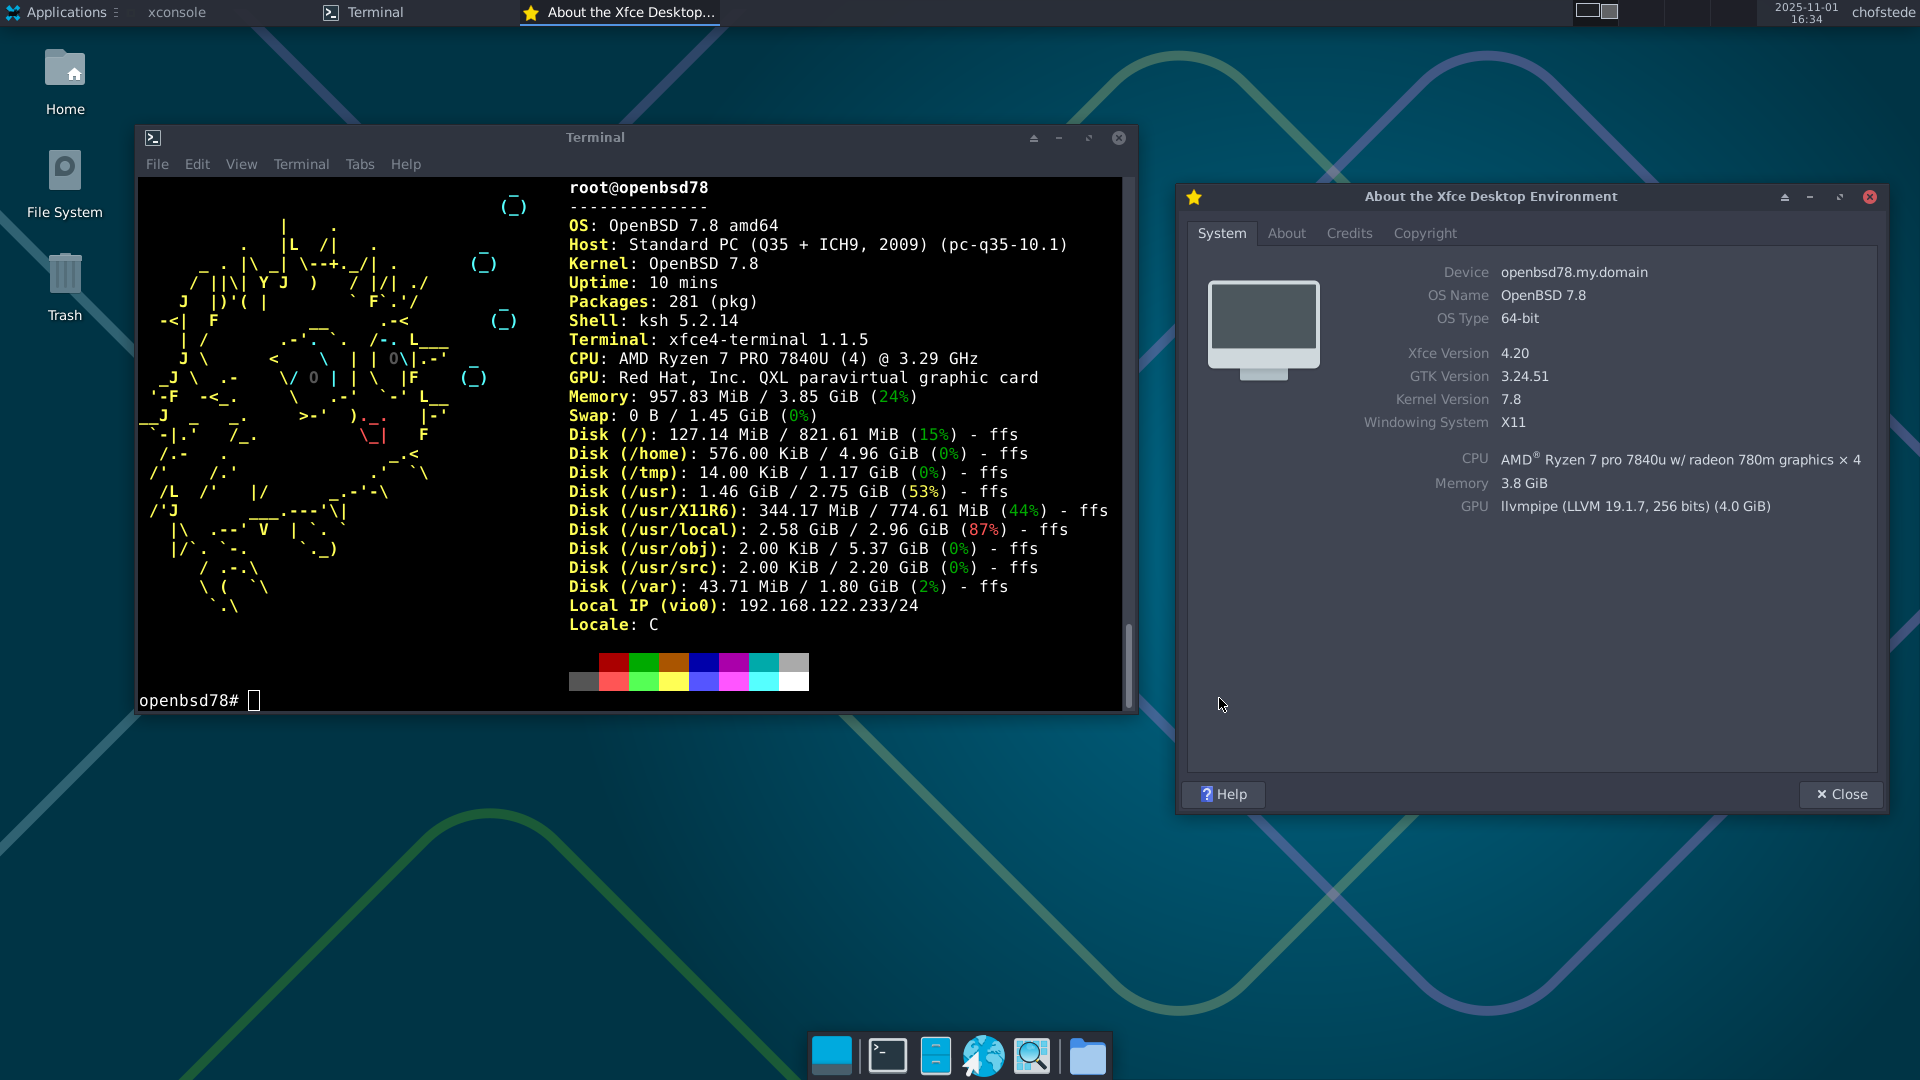Select xconsole in the taskbar
The width and height of the screenshot is (1920, 1080).
(177, 12)
